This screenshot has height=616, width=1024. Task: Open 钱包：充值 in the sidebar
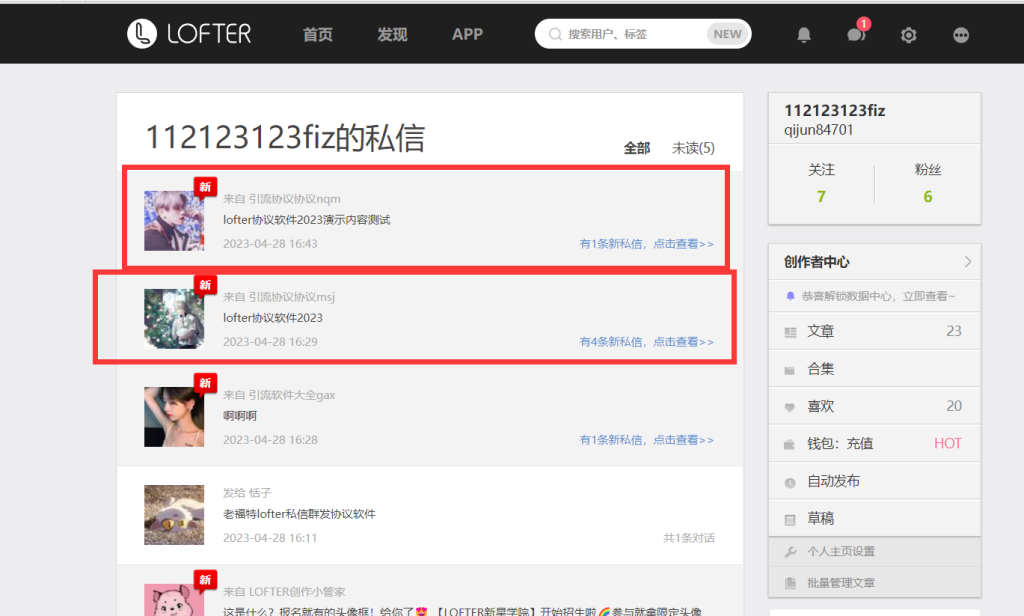[x=840, y=443]
